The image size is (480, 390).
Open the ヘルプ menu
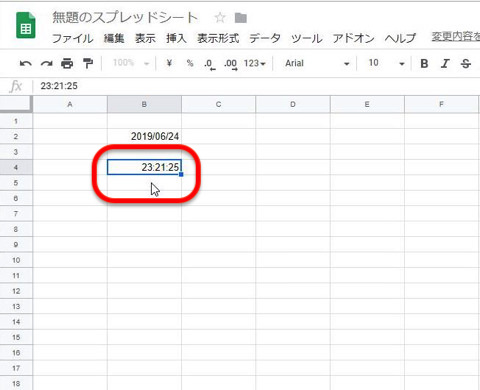click(400, 38)
